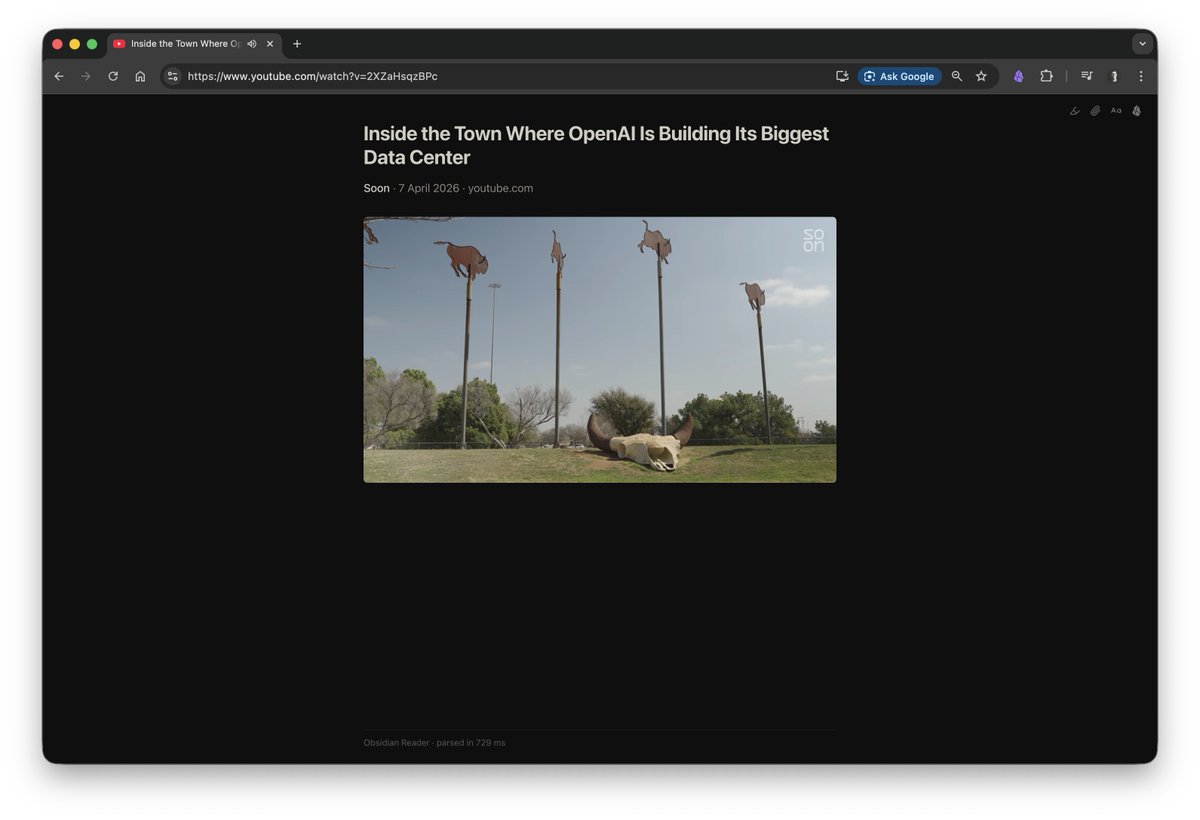Image resolution: width=1200 pixels, height=820 pixels.
Task: Go back to the previous page
Action: coord(59,76)
